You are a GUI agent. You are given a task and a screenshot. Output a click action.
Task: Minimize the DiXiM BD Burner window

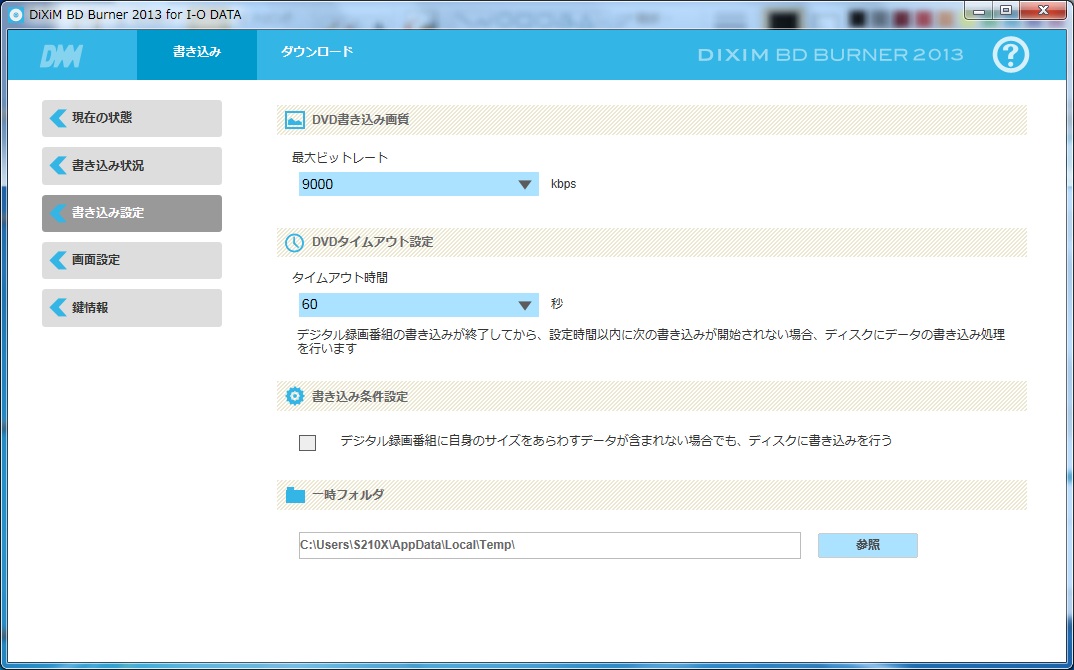pyautogui.click(x=979, y=10)
